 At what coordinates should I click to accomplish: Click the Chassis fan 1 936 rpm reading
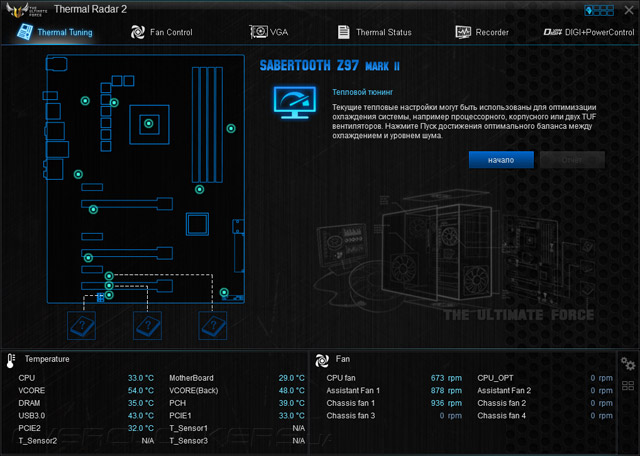point(446,403)
